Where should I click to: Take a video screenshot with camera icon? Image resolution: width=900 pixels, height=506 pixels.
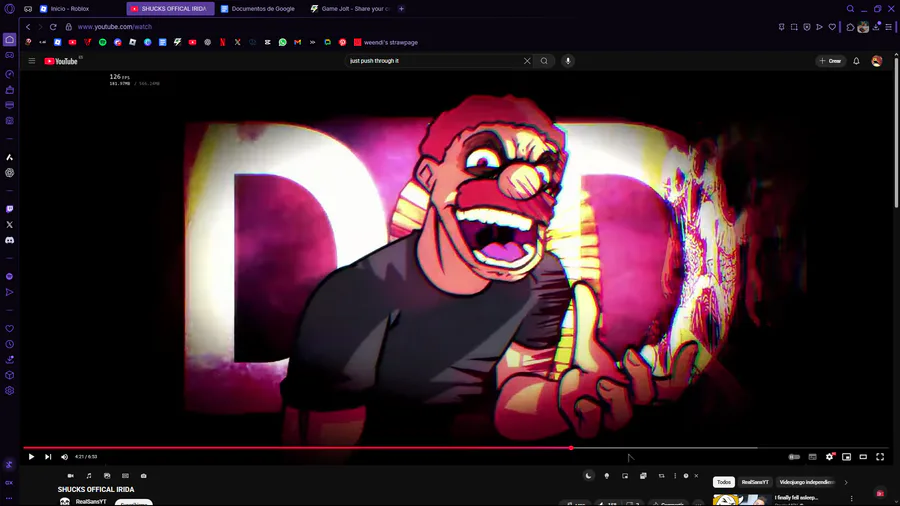tap(143, 476)
